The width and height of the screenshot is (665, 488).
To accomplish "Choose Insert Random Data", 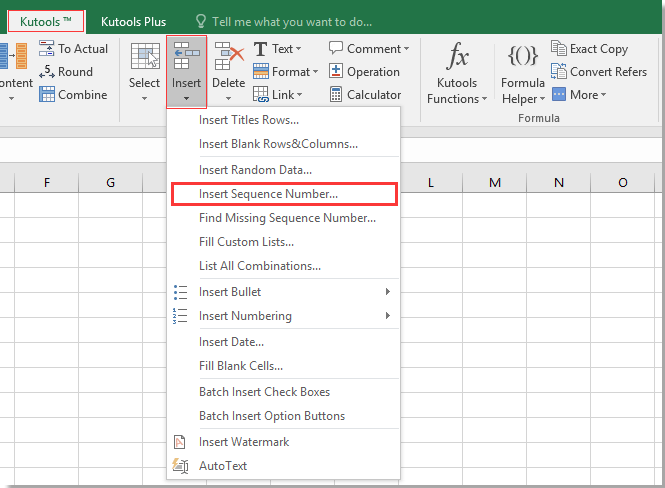I will click(283, 170).
